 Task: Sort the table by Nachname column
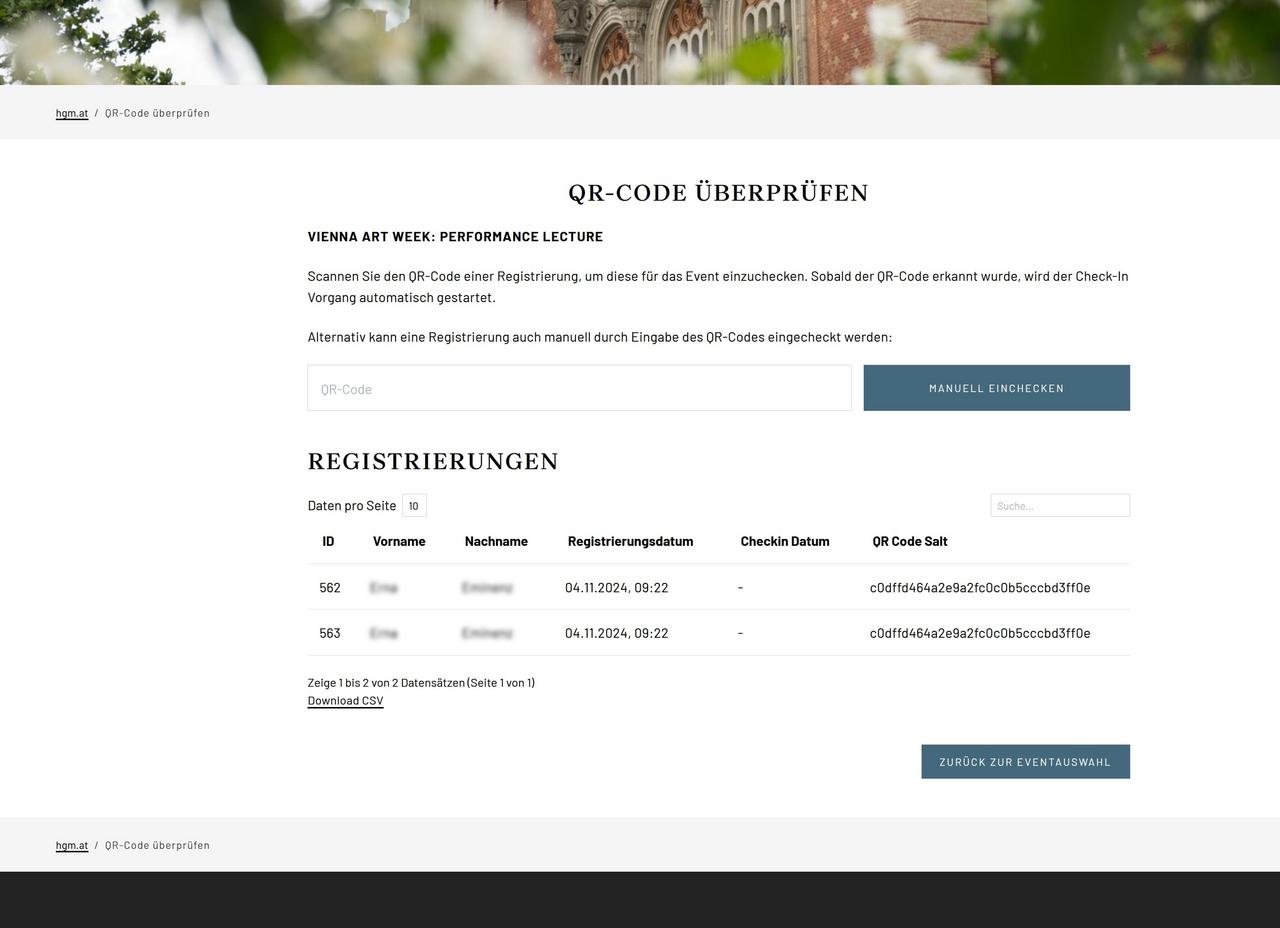496,541
